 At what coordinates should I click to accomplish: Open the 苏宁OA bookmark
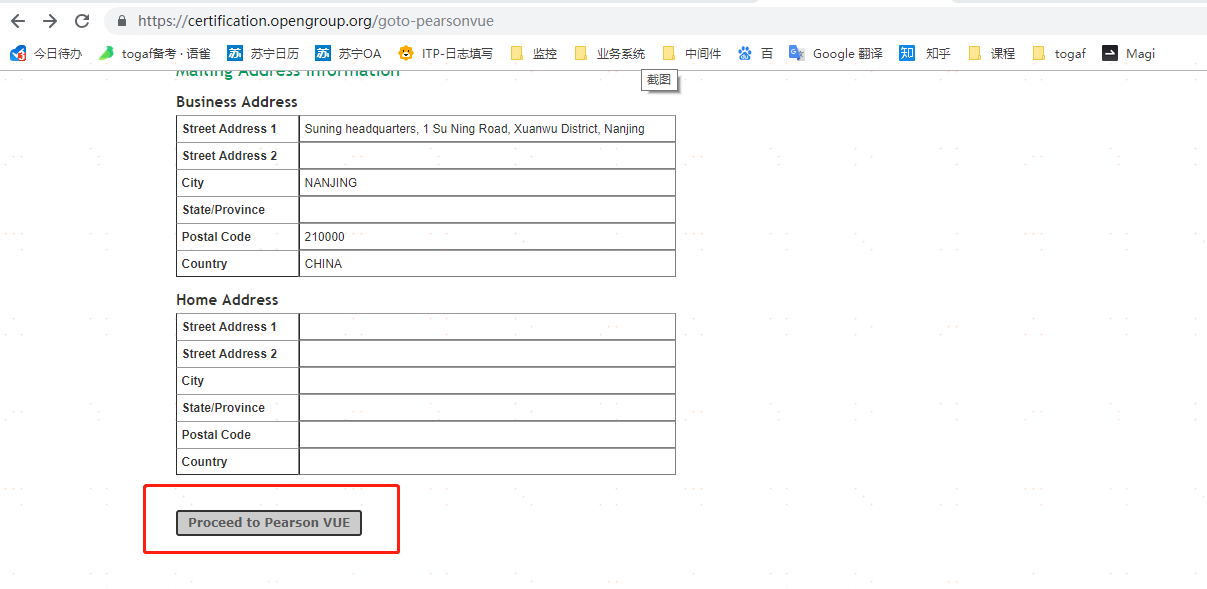(x=348, y=54)
